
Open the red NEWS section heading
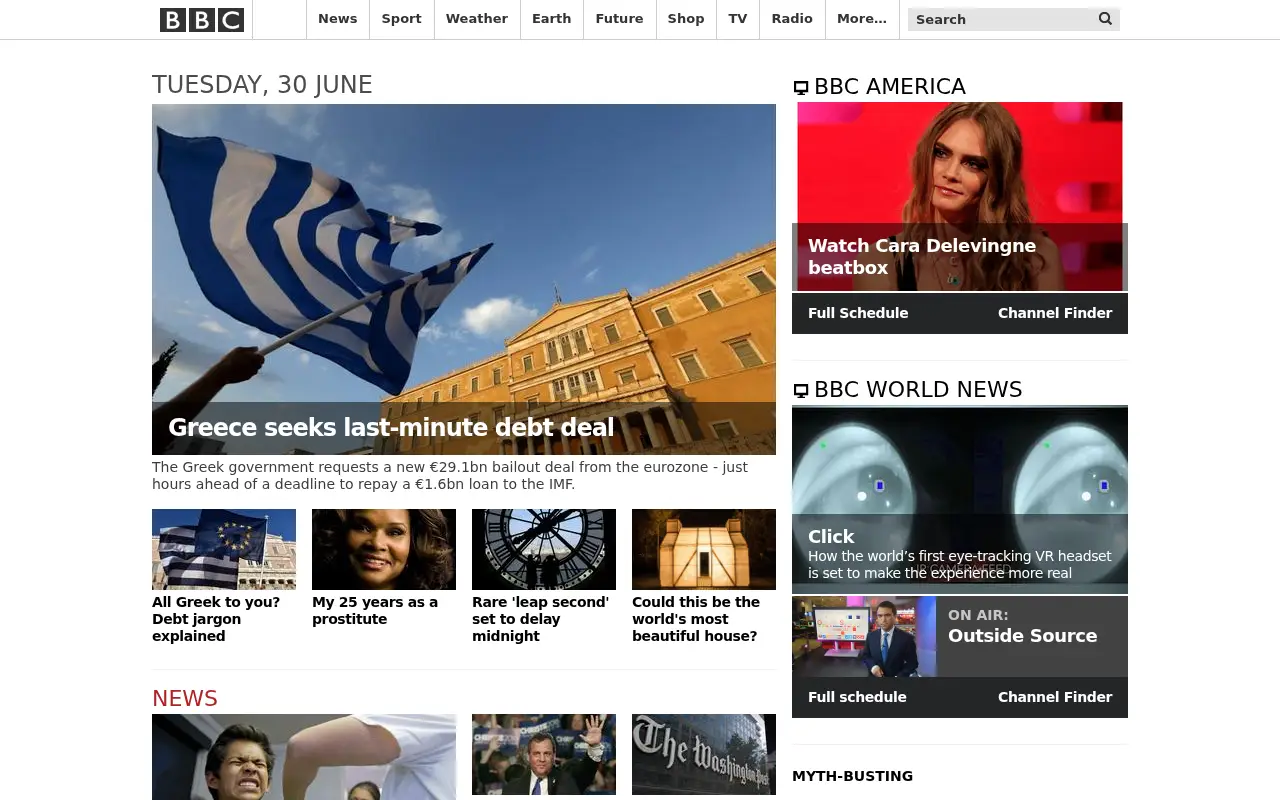185,698
